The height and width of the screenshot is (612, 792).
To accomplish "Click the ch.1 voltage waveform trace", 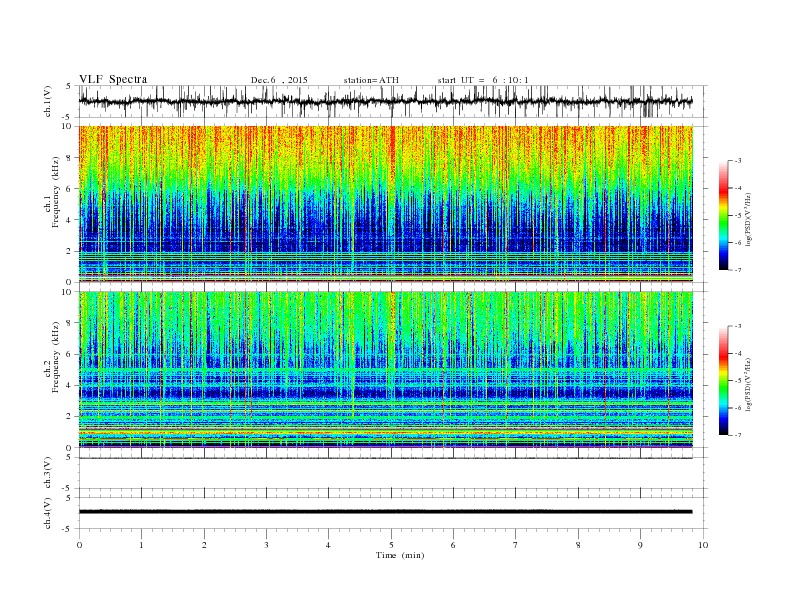I will point(385,101).
